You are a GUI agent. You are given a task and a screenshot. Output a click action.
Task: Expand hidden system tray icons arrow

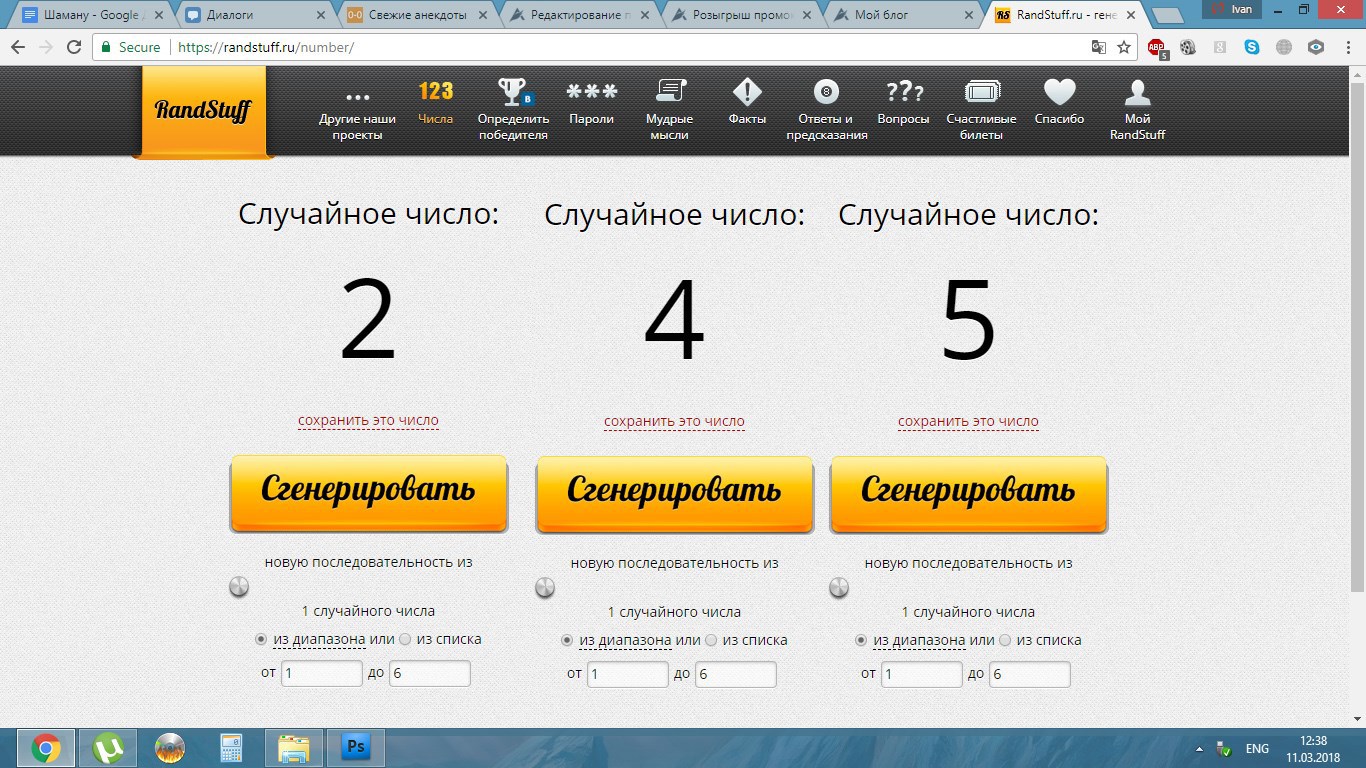coord(1200,749)
